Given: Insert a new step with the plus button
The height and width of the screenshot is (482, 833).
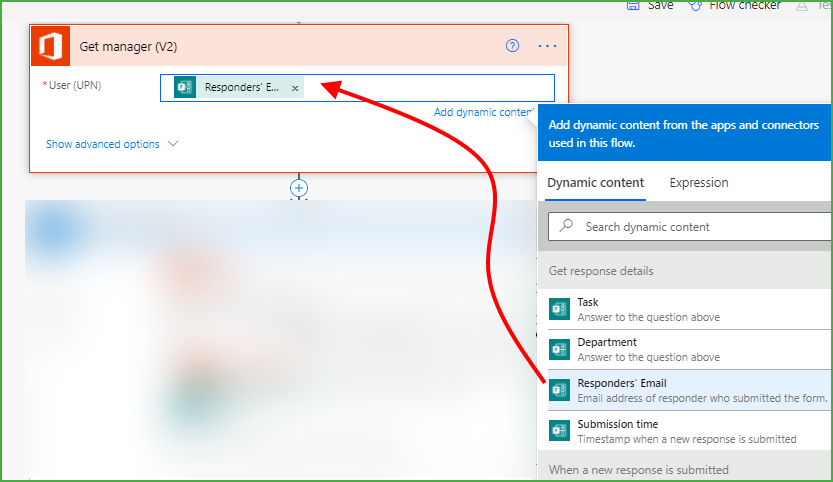Looking at the screenshot, I should [299, 188].
